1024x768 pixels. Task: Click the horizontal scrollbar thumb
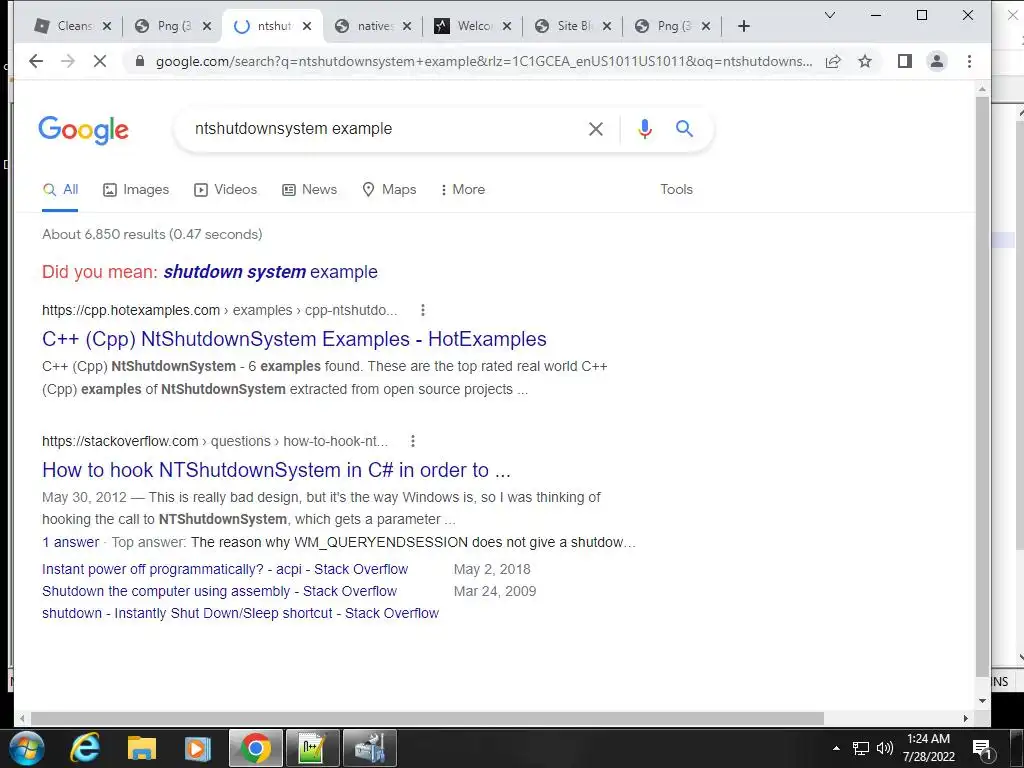tap(427, 718)
